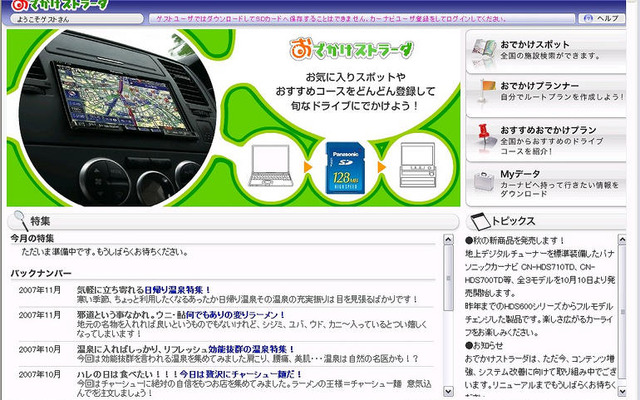This screenshot has width=640, height=400.
Task: Click the おでかけストラーダ logo in header
Action: 60,5
